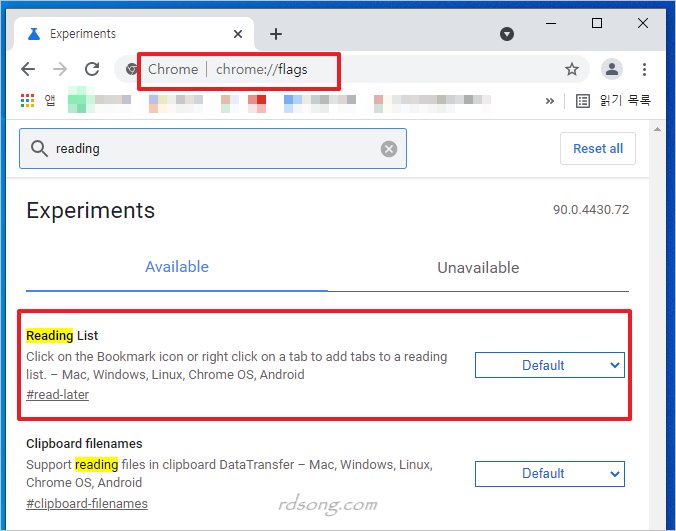Bookmark this page with the star icon
The width and height of the screenshot is (676, 531).
(572, 69)
